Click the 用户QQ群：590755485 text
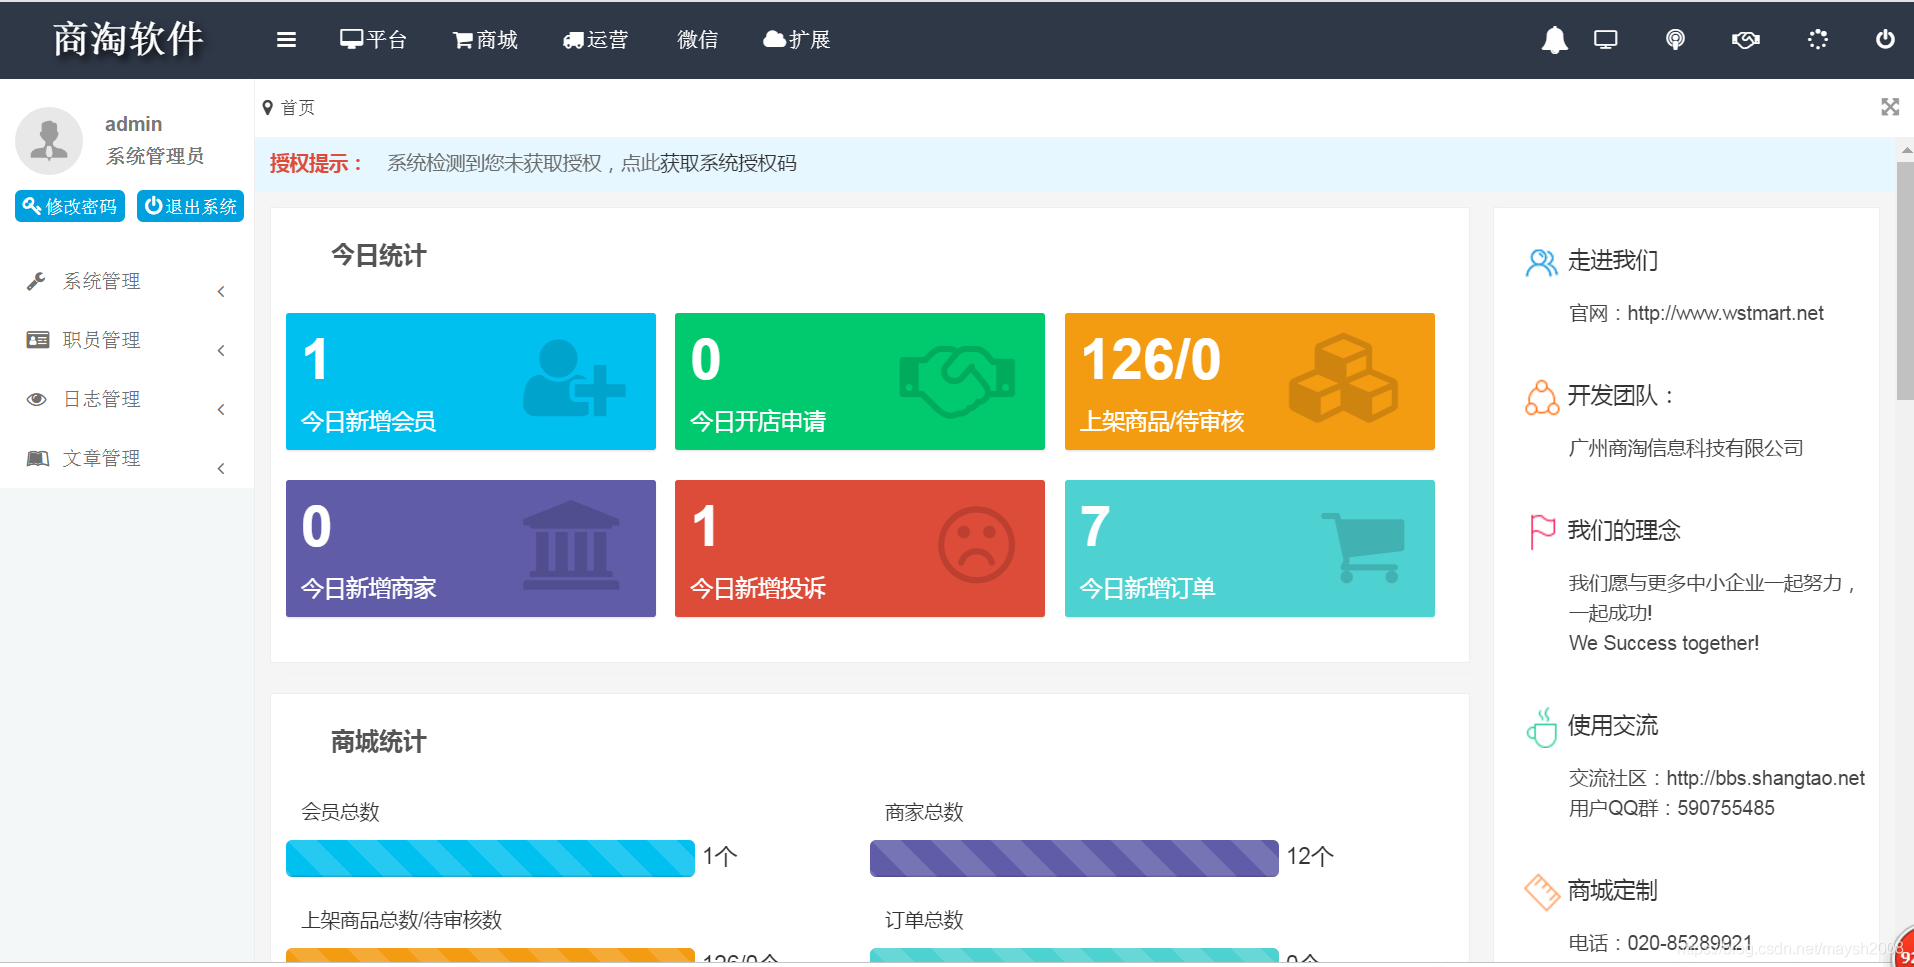This screenshot has height=967, width=1914. [1671, 809]
